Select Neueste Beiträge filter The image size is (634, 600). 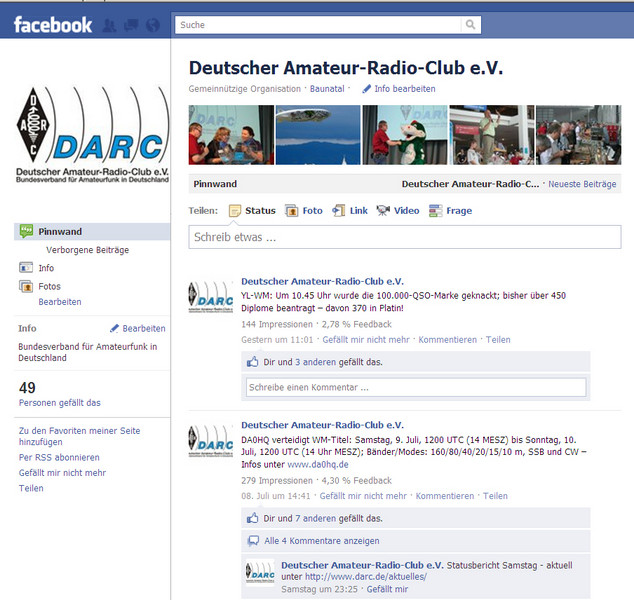point(582,184)
